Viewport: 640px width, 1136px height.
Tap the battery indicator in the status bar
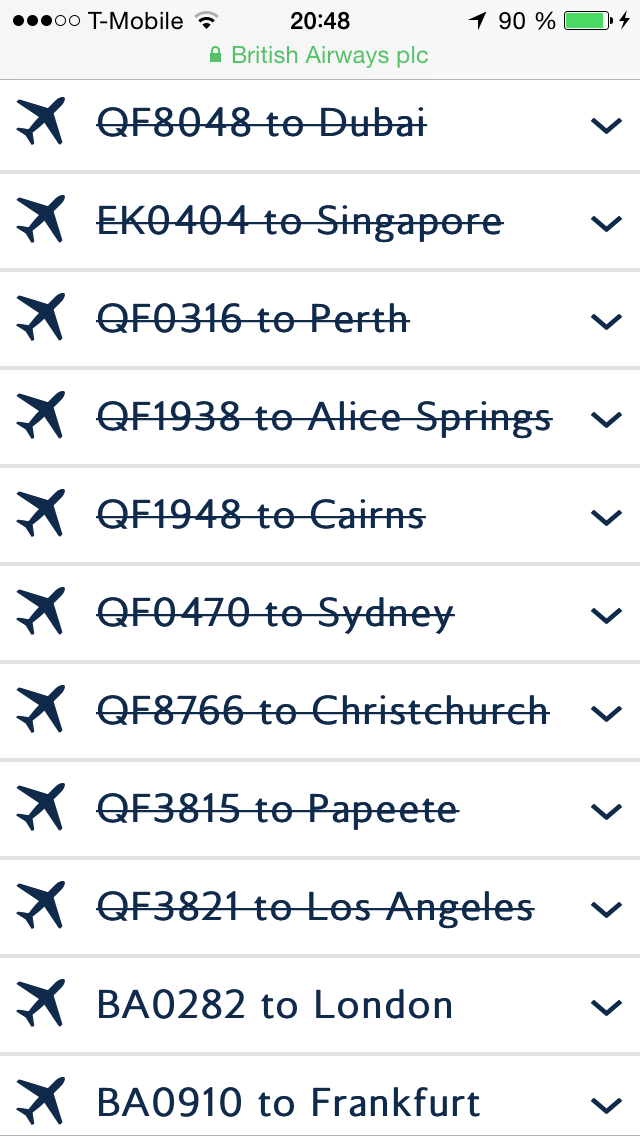(x=591, y=21)
